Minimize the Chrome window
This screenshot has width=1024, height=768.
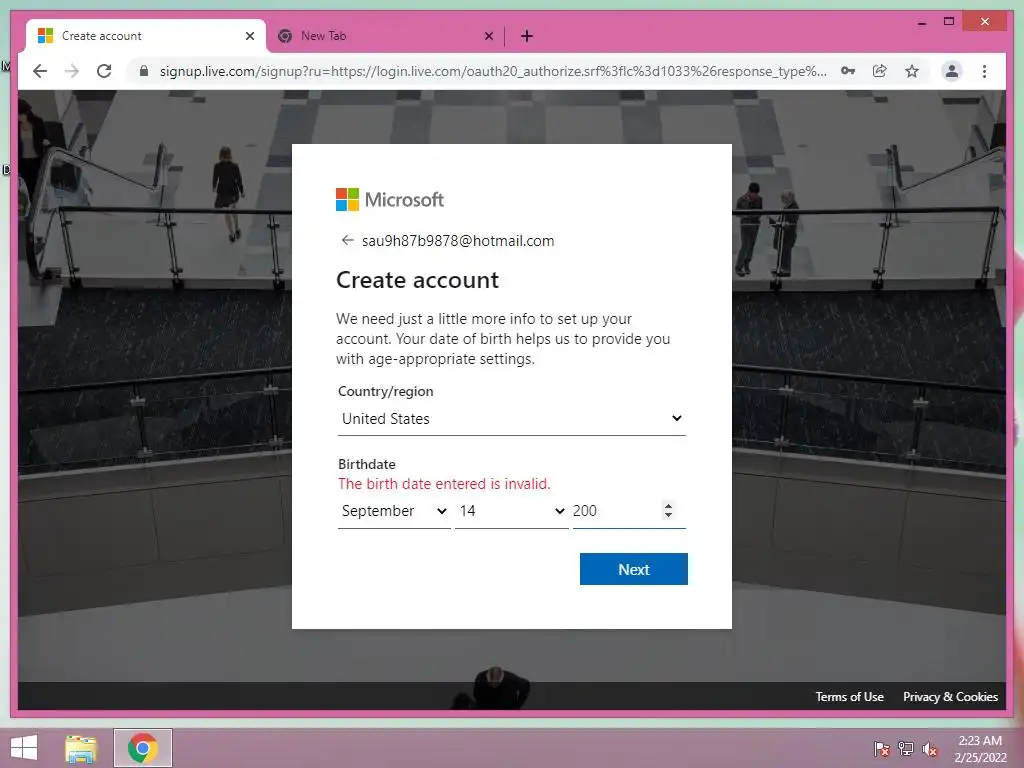click(x=921, y=22)
